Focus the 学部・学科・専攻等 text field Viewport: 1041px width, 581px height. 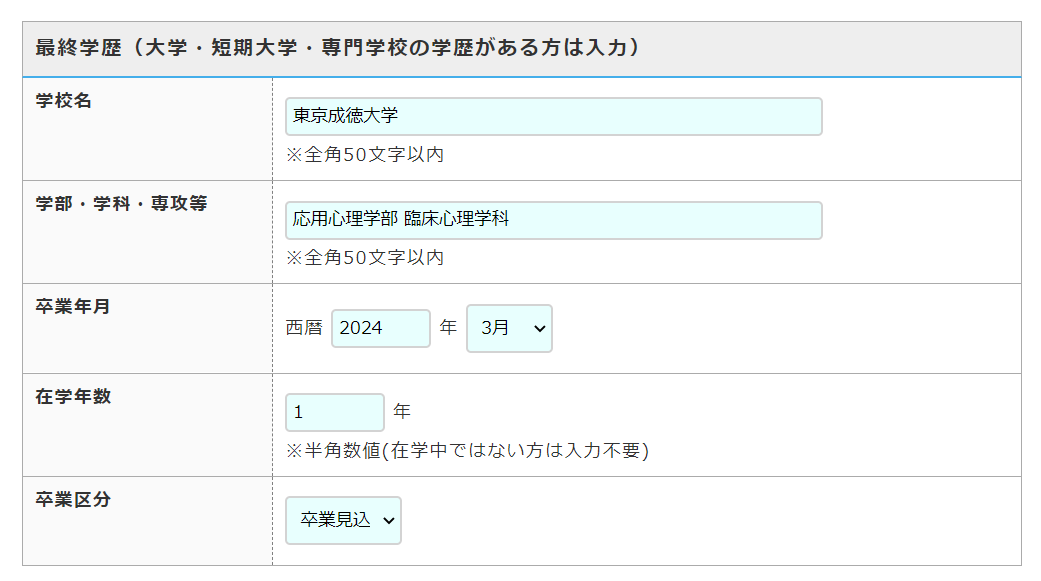click(x=553, y=220)
